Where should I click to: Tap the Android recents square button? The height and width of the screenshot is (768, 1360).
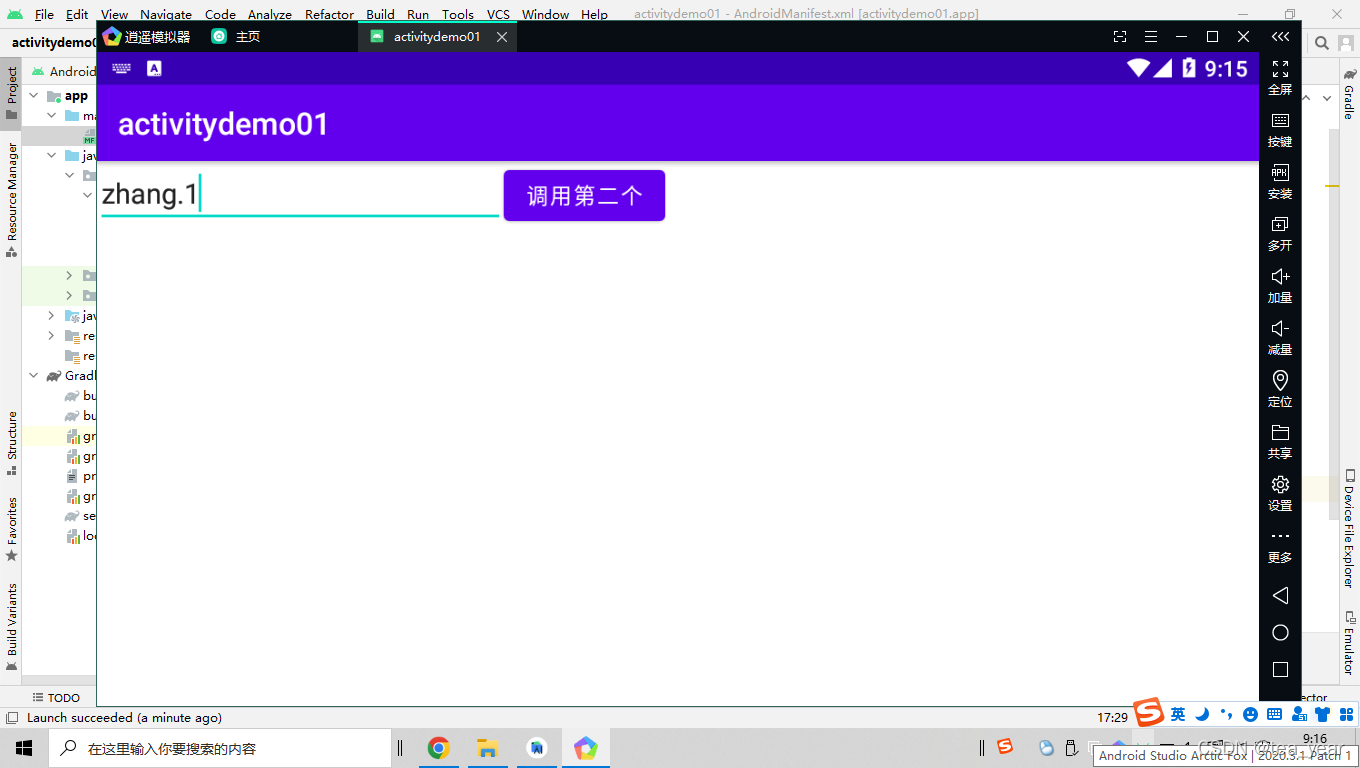pyautogui.click(x=1280, y=670)
